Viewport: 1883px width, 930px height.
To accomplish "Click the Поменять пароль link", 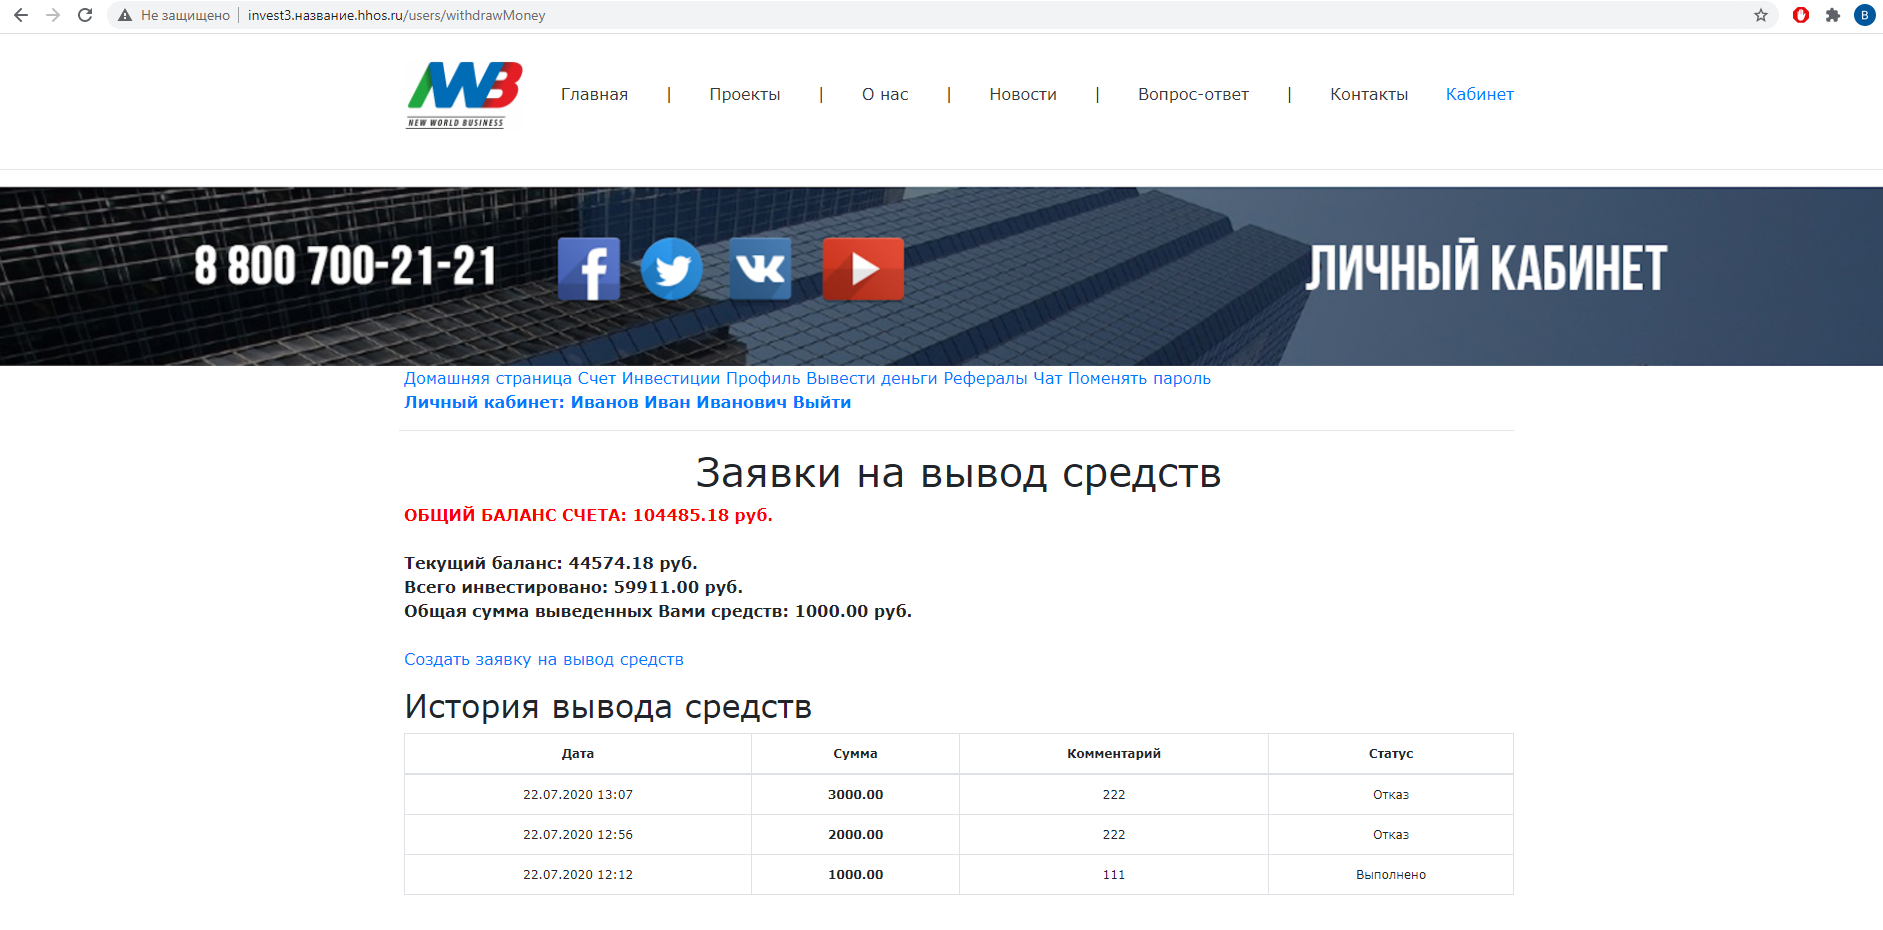I will (x=1139, y=379).
